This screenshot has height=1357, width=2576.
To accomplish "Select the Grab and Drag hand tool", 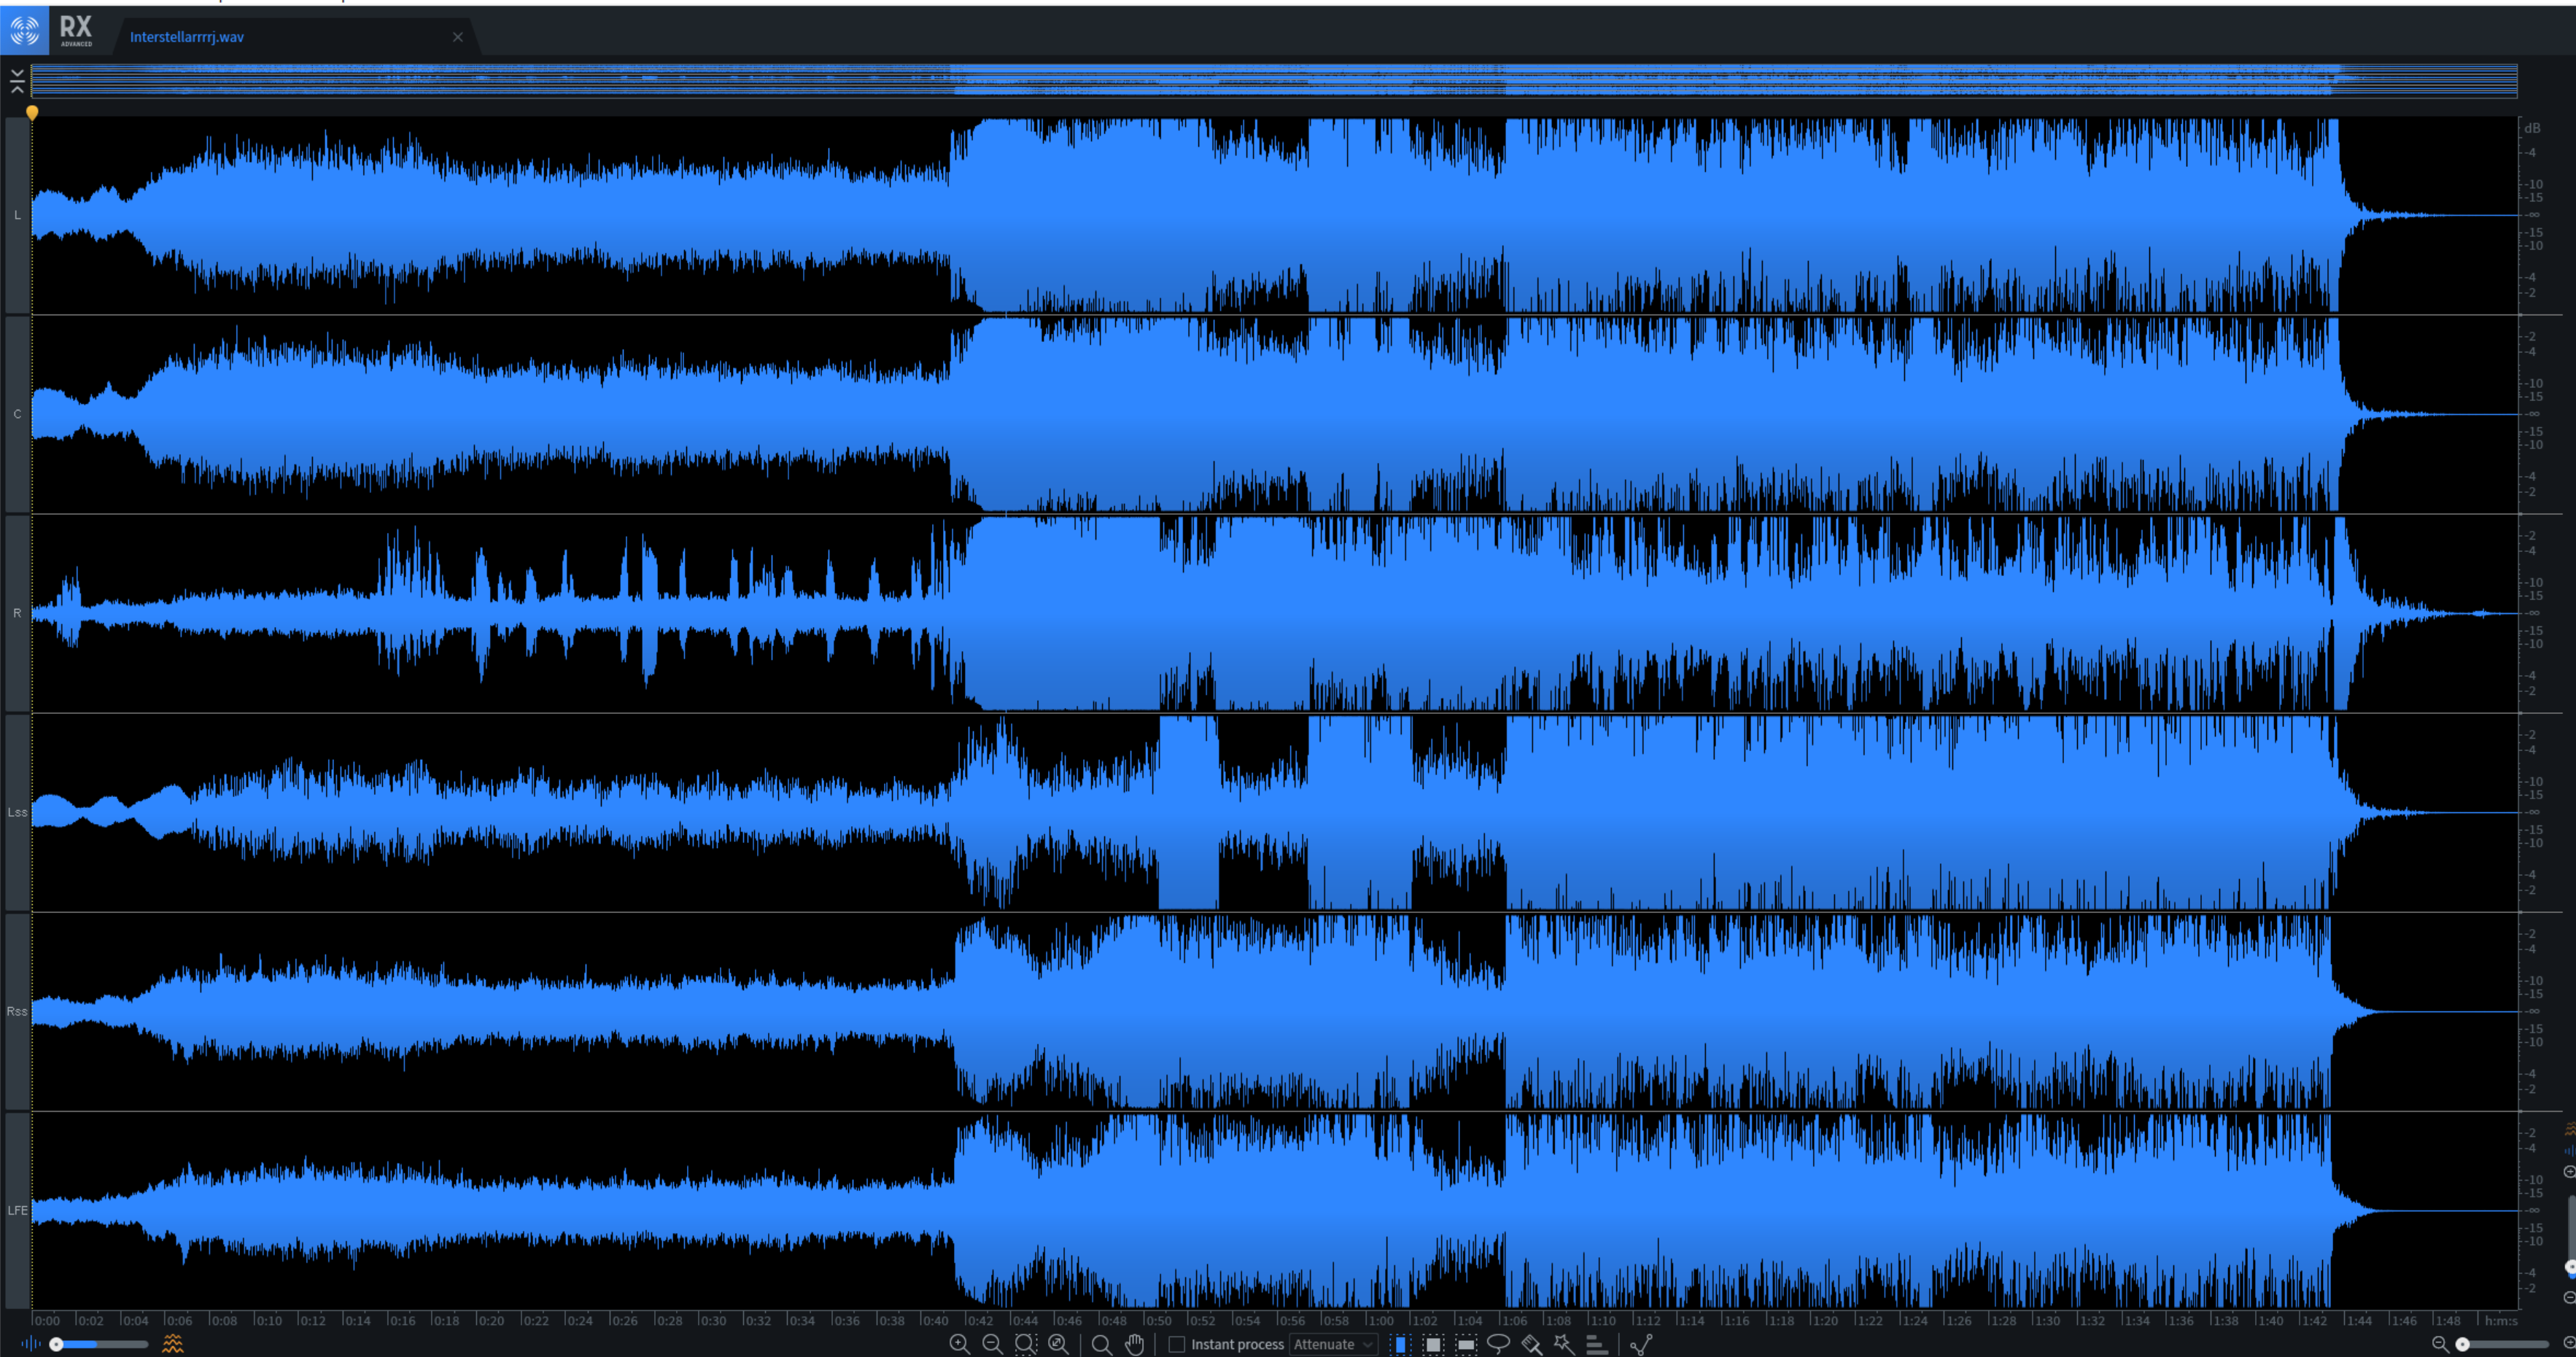I will tap(1134, 1344).
